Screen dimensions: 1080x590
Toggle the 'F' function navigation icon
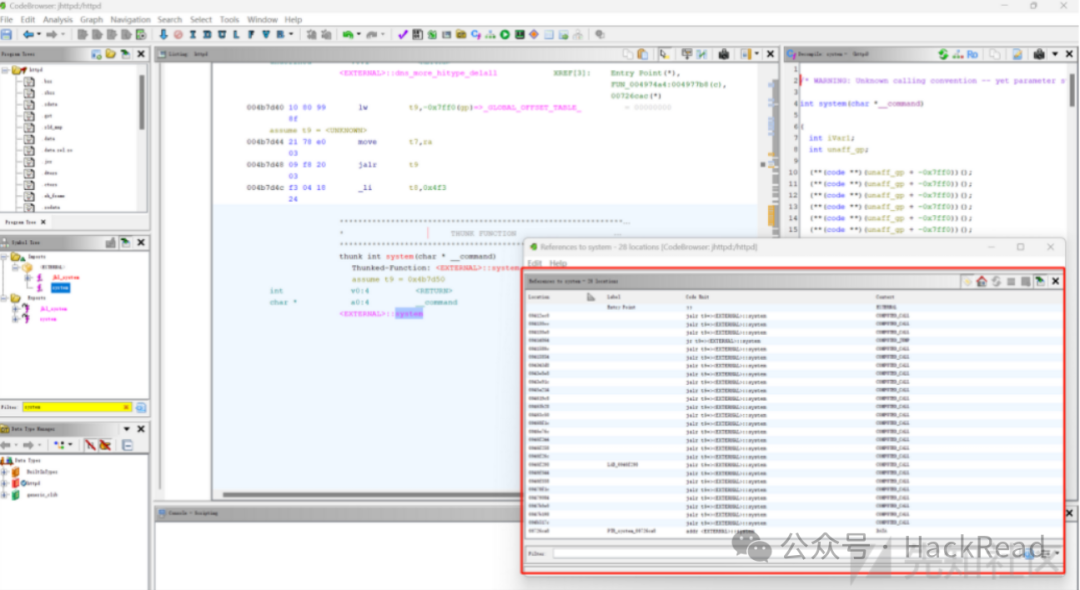pos(251,34)
